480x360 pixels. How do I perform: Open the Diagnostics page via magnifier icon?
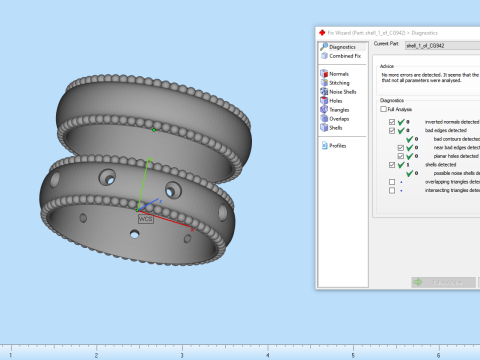click(x=324, y=46)
